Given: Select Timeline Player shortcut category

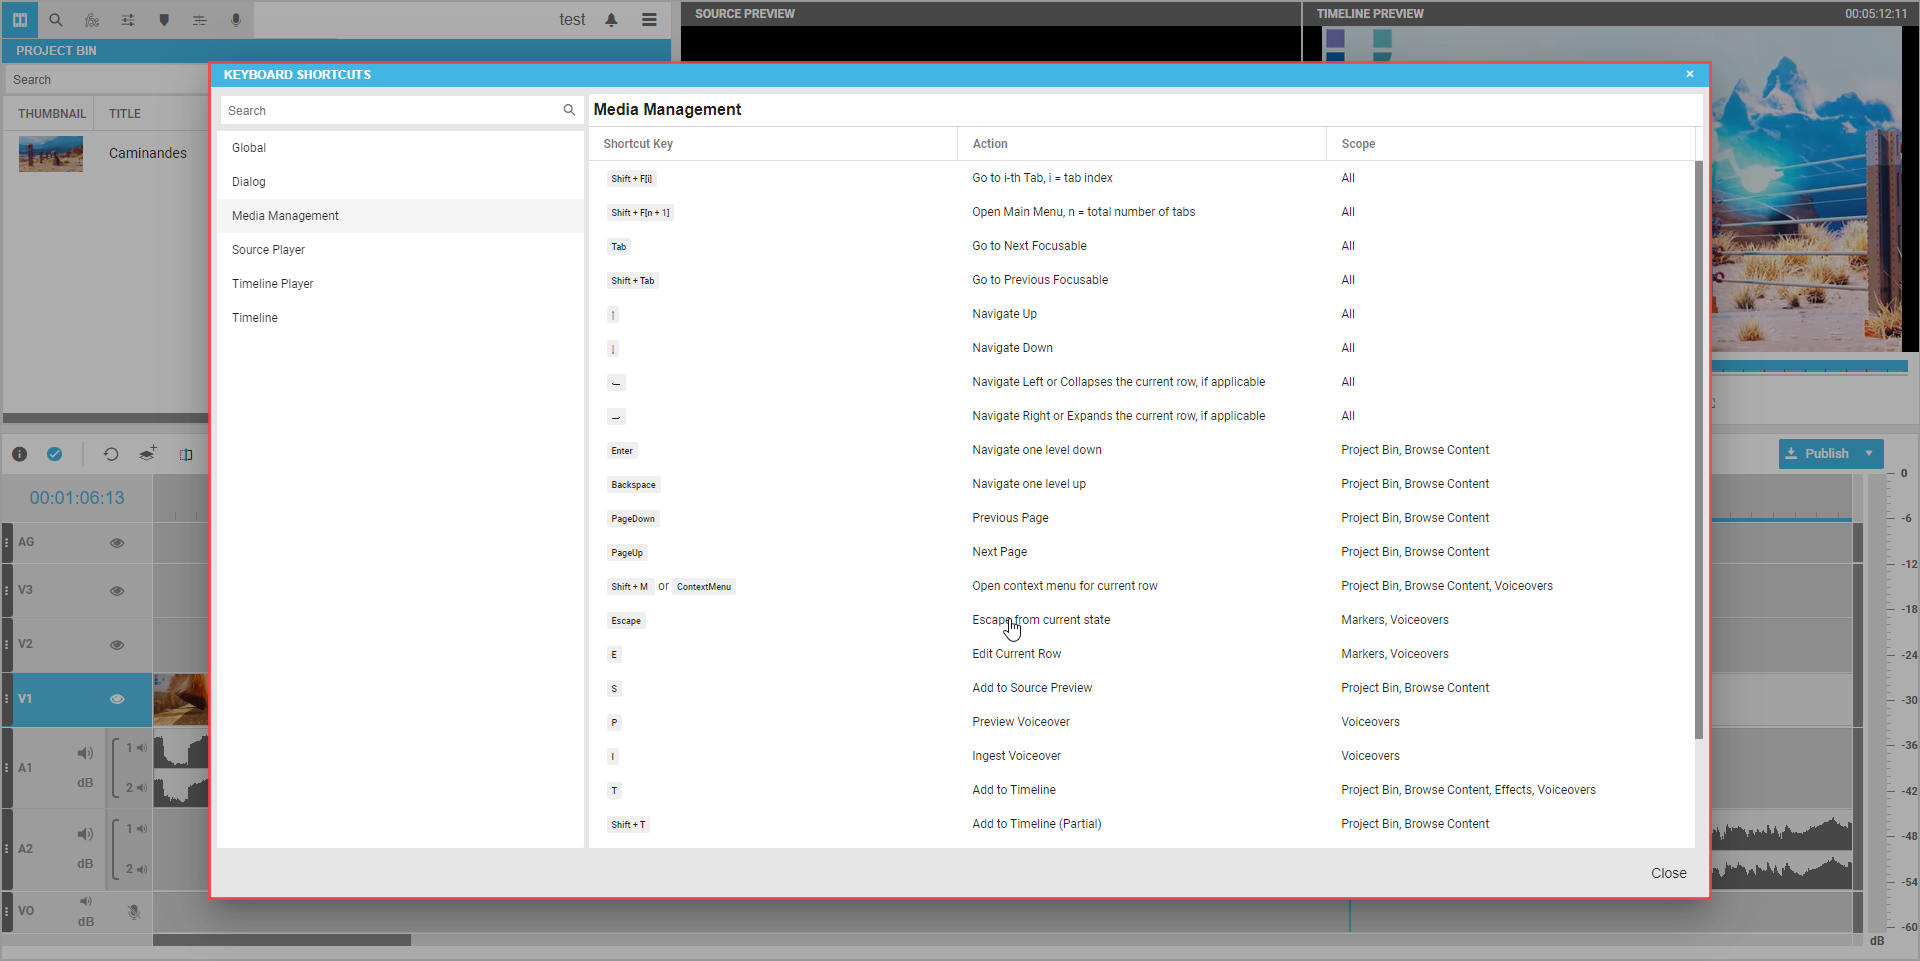Looking at the screenshot, I should point(273,284).
